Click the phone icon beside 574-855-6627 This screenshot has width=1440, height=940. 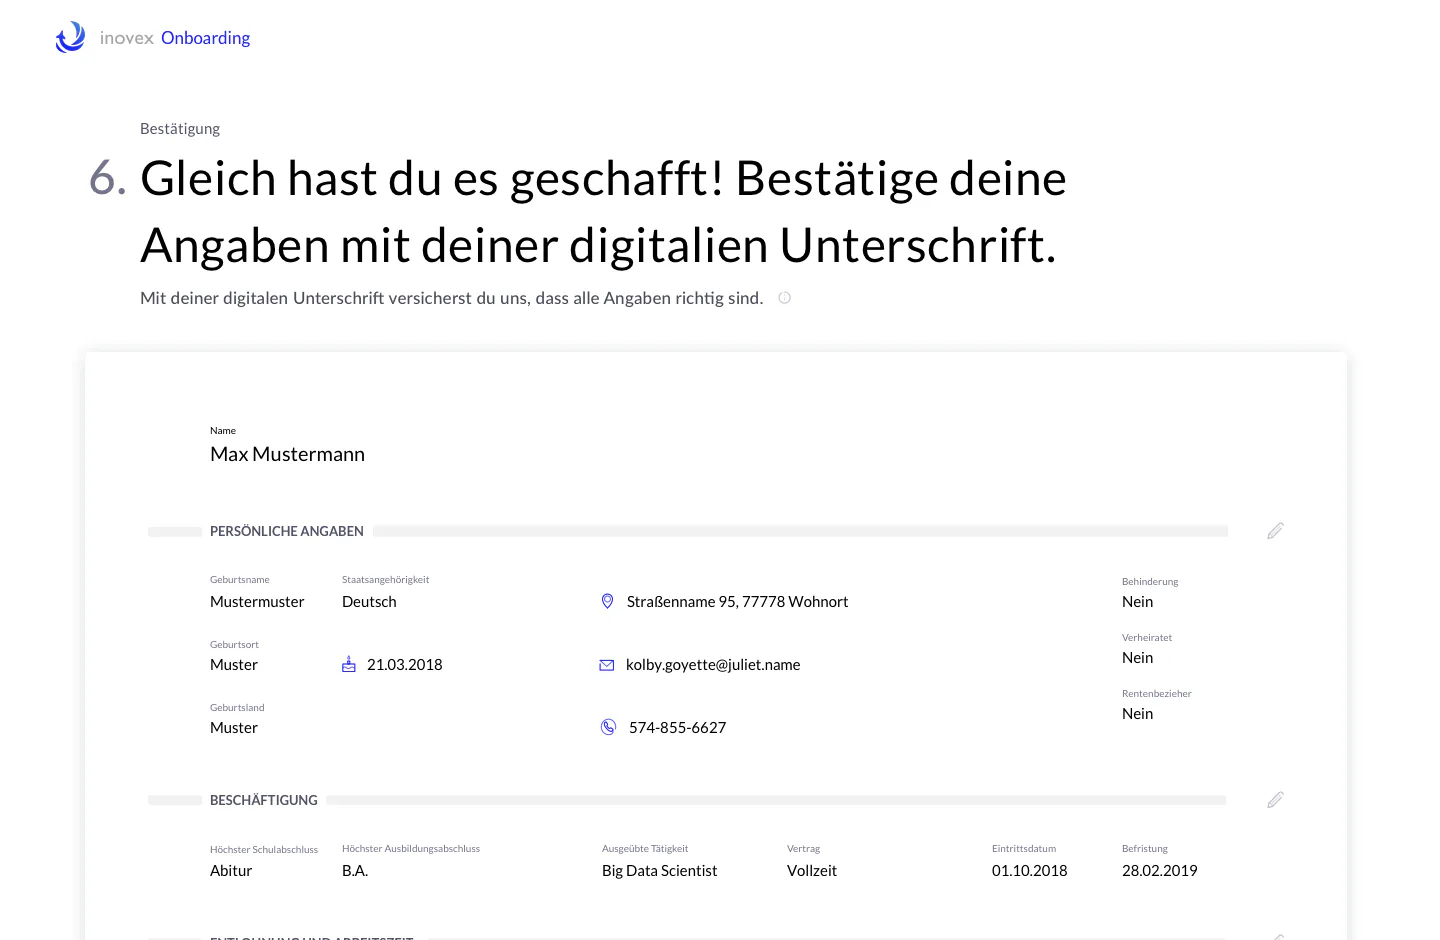click(x=608, y=727)
